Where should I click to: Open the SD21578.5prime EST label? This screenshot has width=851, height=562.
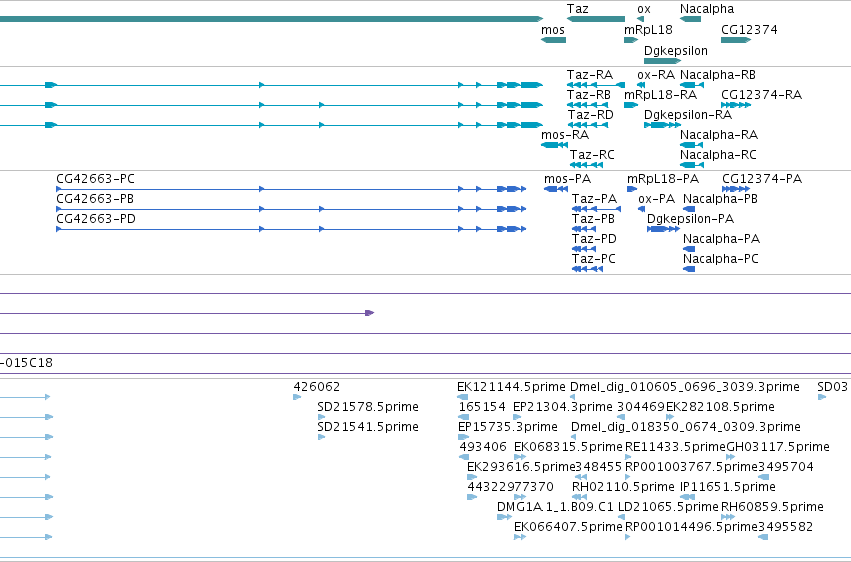pyautogui.click(x=368, y=407)
